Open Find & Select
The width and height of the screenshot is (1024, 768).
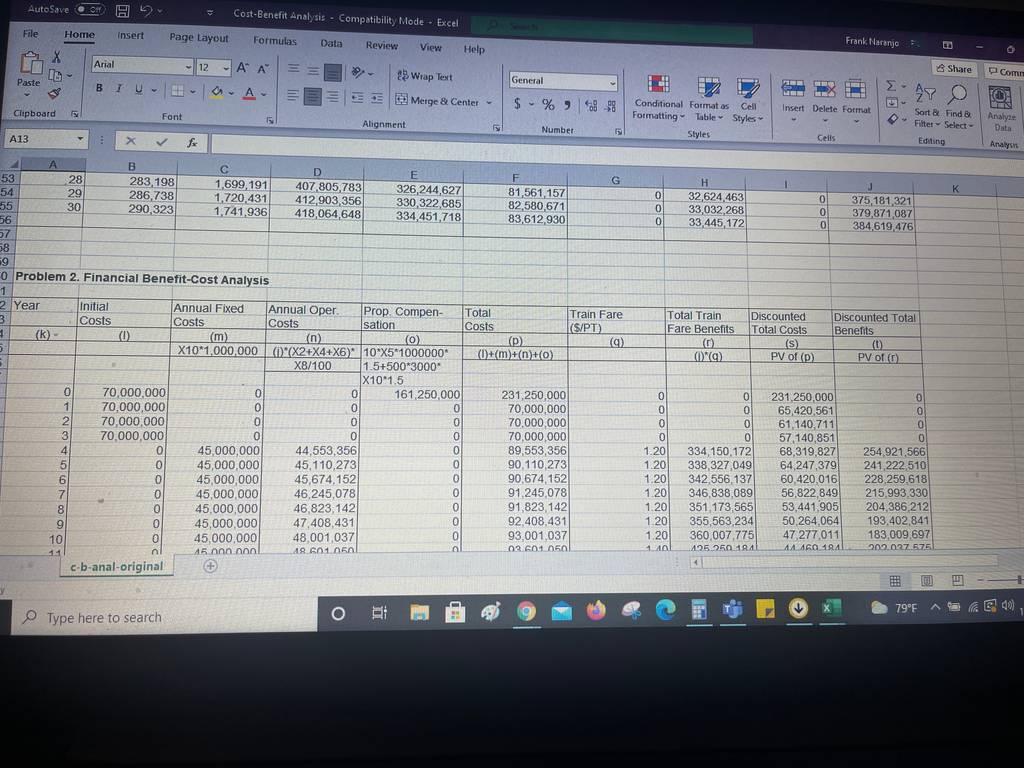click(959, 106)
